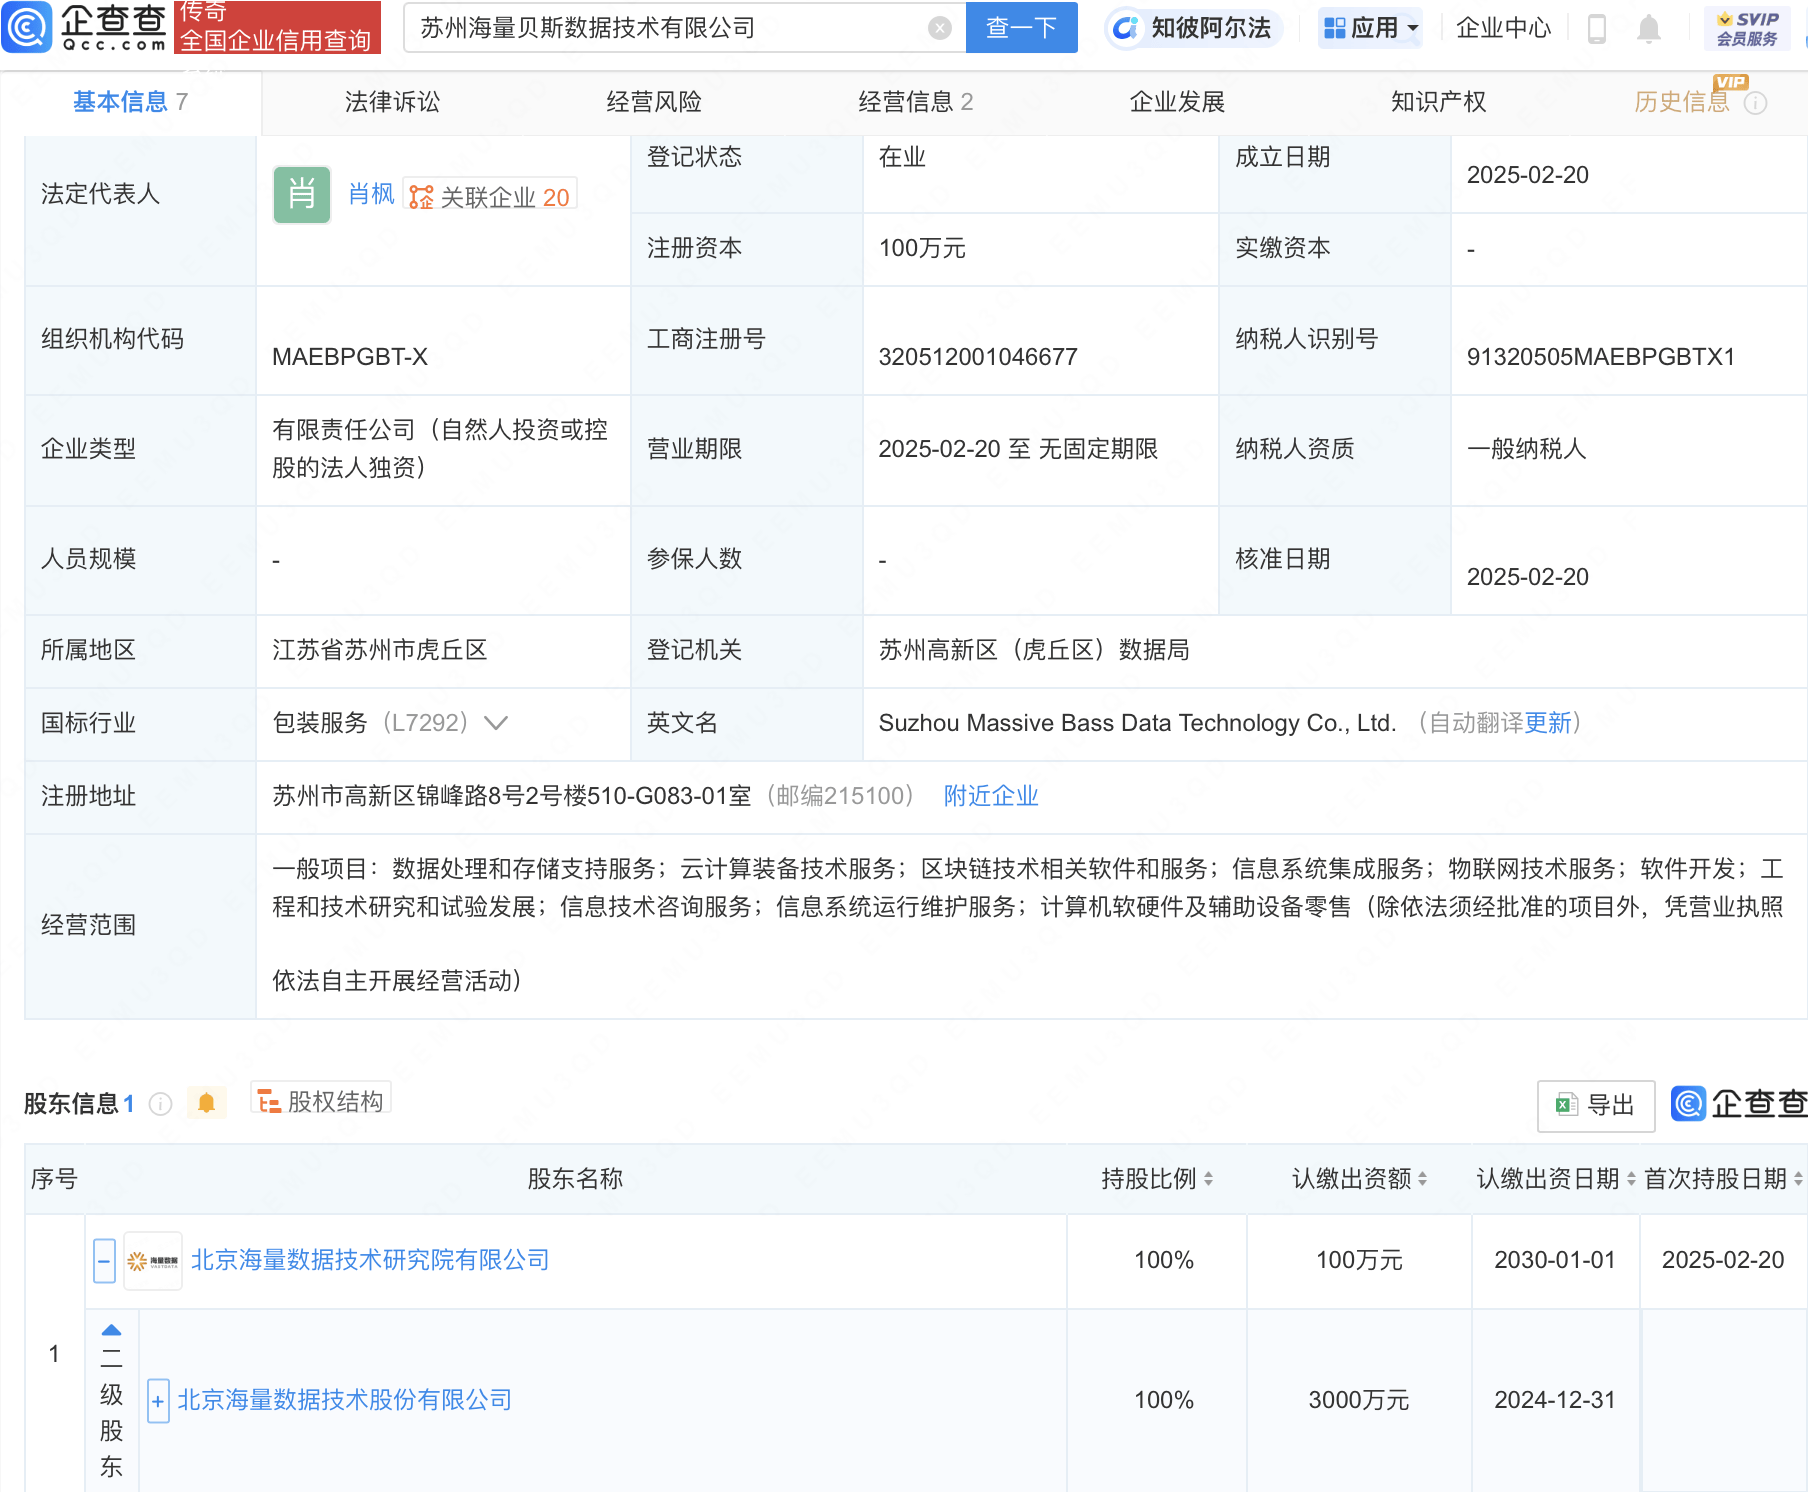Click the info icon beside 股东信息
Viewport: 1808px width, 1492px height.
[x=160, y=1103]
